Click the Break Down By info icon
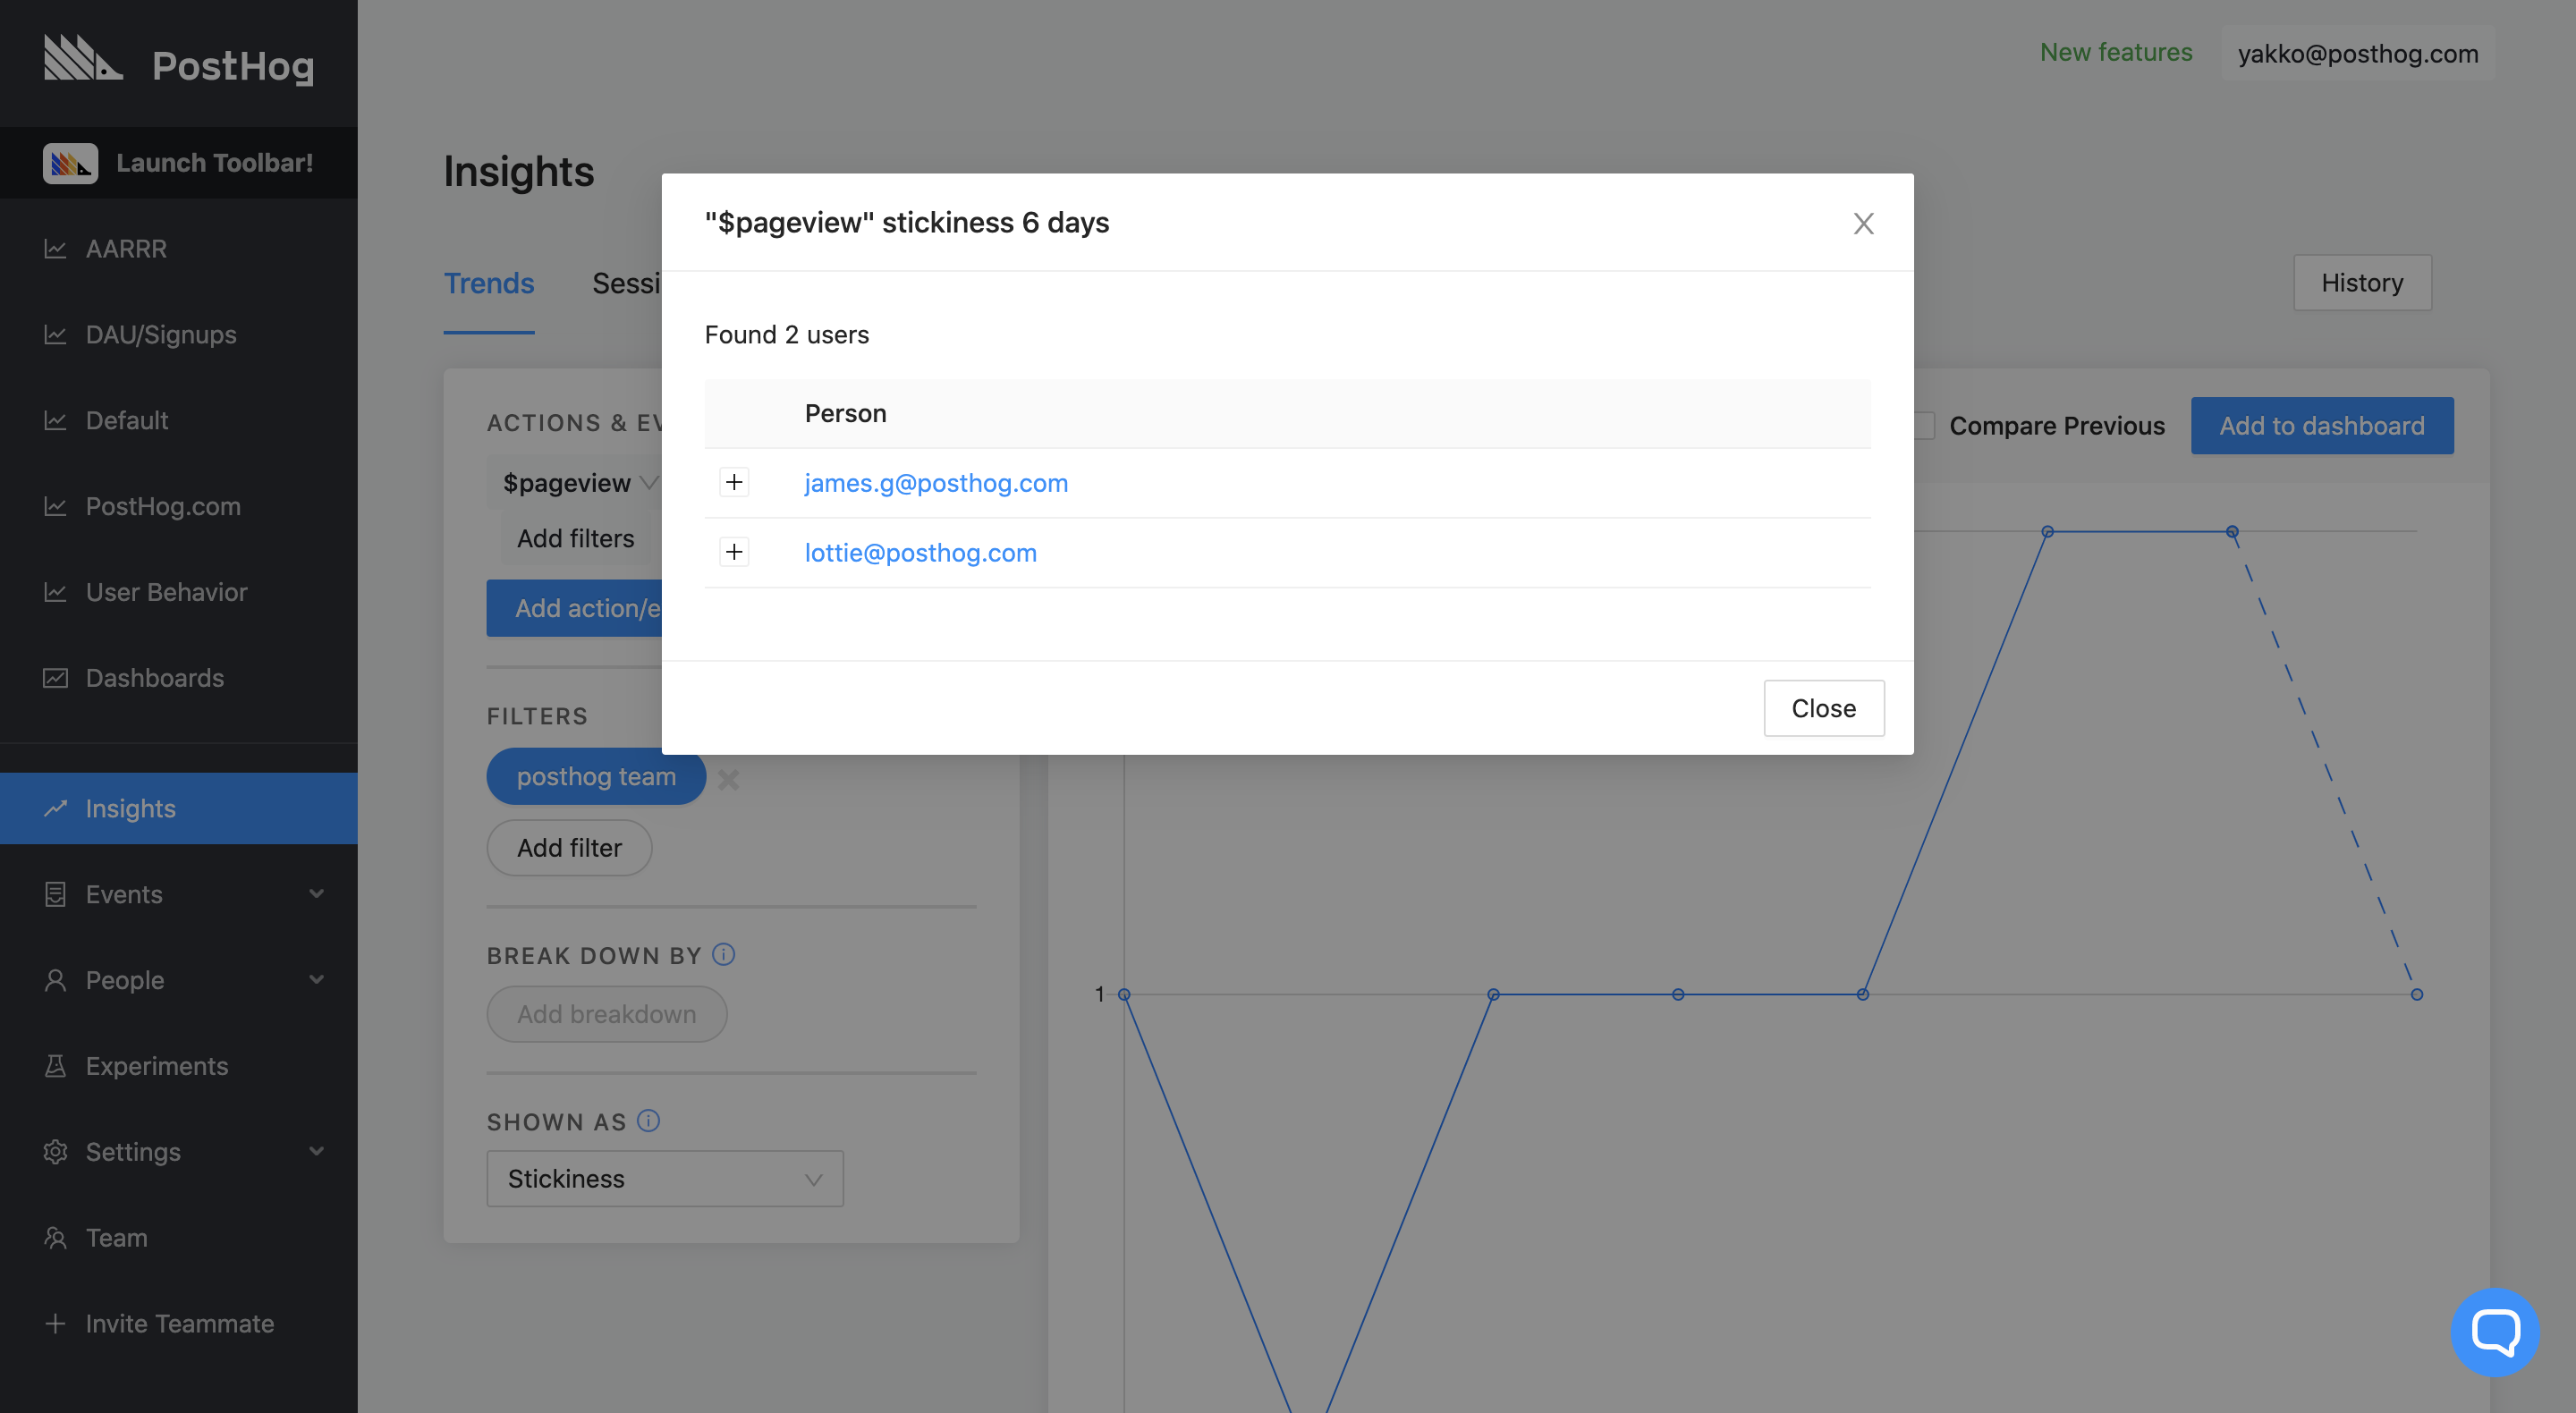Viewport: 2576px width, 1413px height. point(723,954)
